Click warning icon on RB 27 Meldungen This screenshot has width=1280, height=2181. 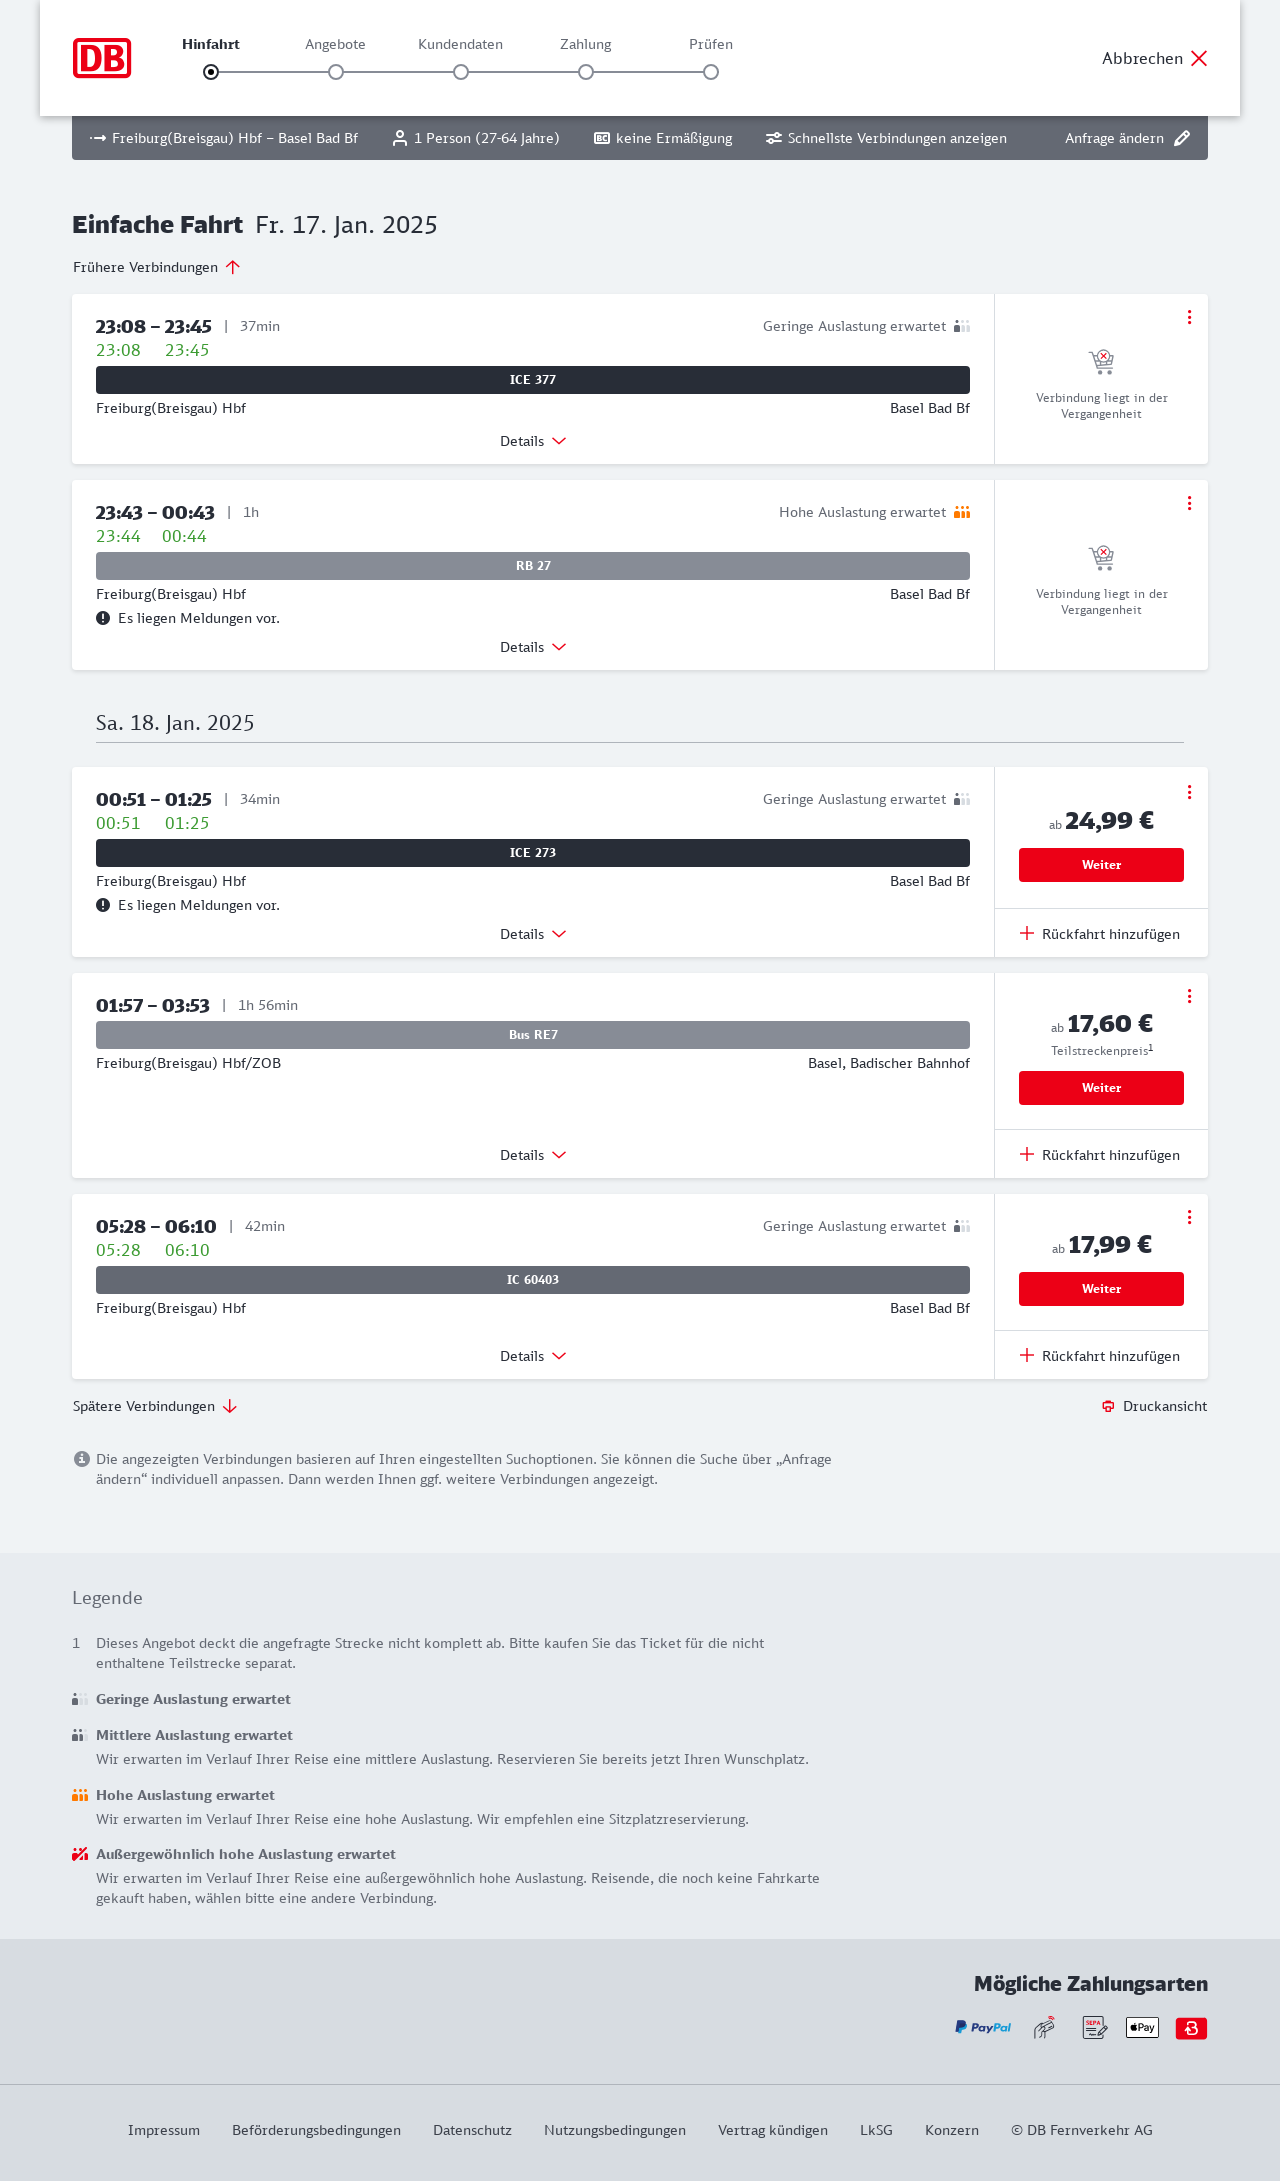(103, 618)
